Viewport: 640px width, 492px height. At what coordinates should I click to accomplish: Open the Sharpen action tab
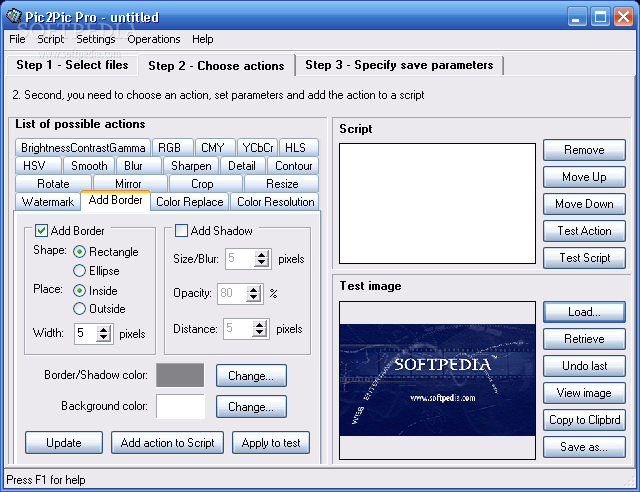[191, 166]
